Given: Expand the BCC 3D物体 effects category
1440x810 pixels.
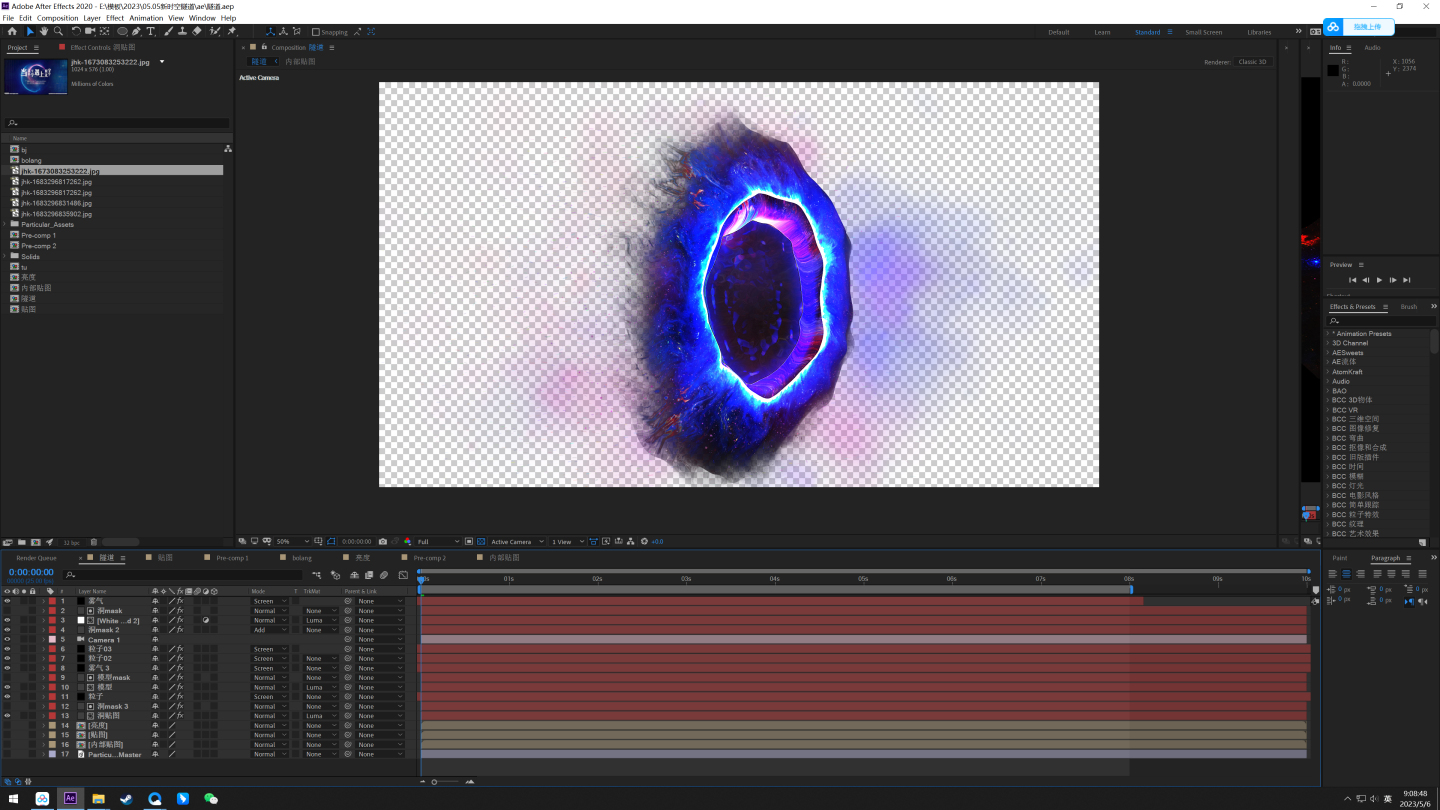Looking at the screenshot, I should click(x=1328, y=400).
